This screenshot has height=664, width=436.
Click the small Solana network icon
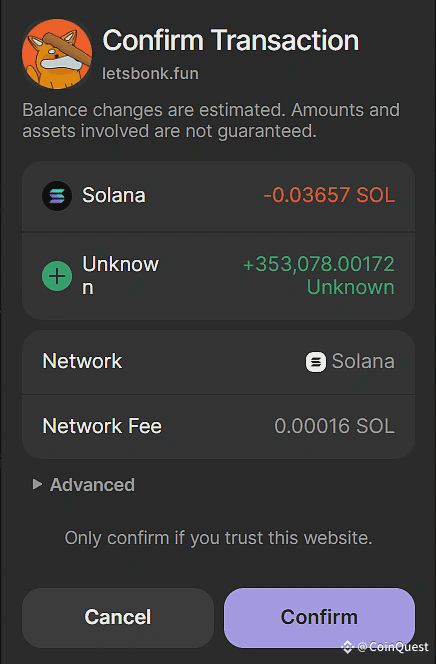(316, 362)
